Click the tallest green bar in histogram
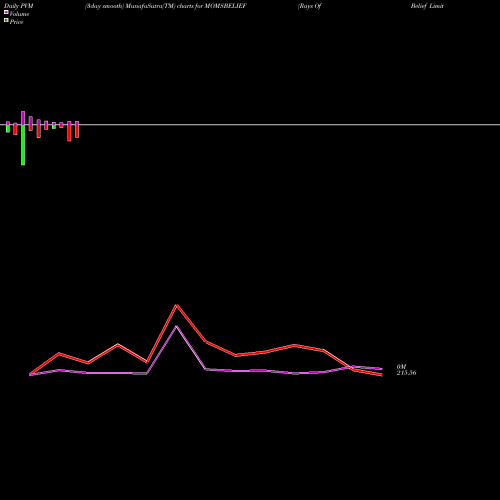The width and height of the screenshot is (500, 500). coord(23,145)
